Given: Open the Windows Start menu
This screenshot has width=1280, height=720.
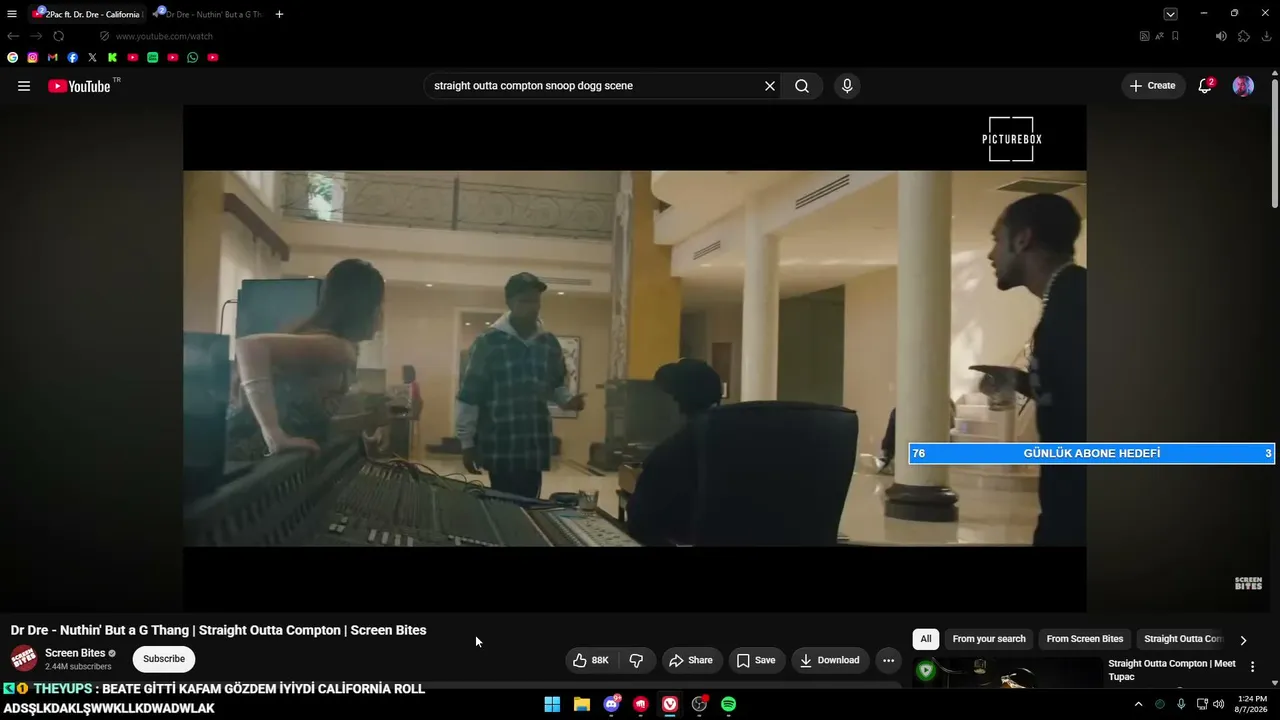Looking at the screenshot, I should (x=552, y=704).
